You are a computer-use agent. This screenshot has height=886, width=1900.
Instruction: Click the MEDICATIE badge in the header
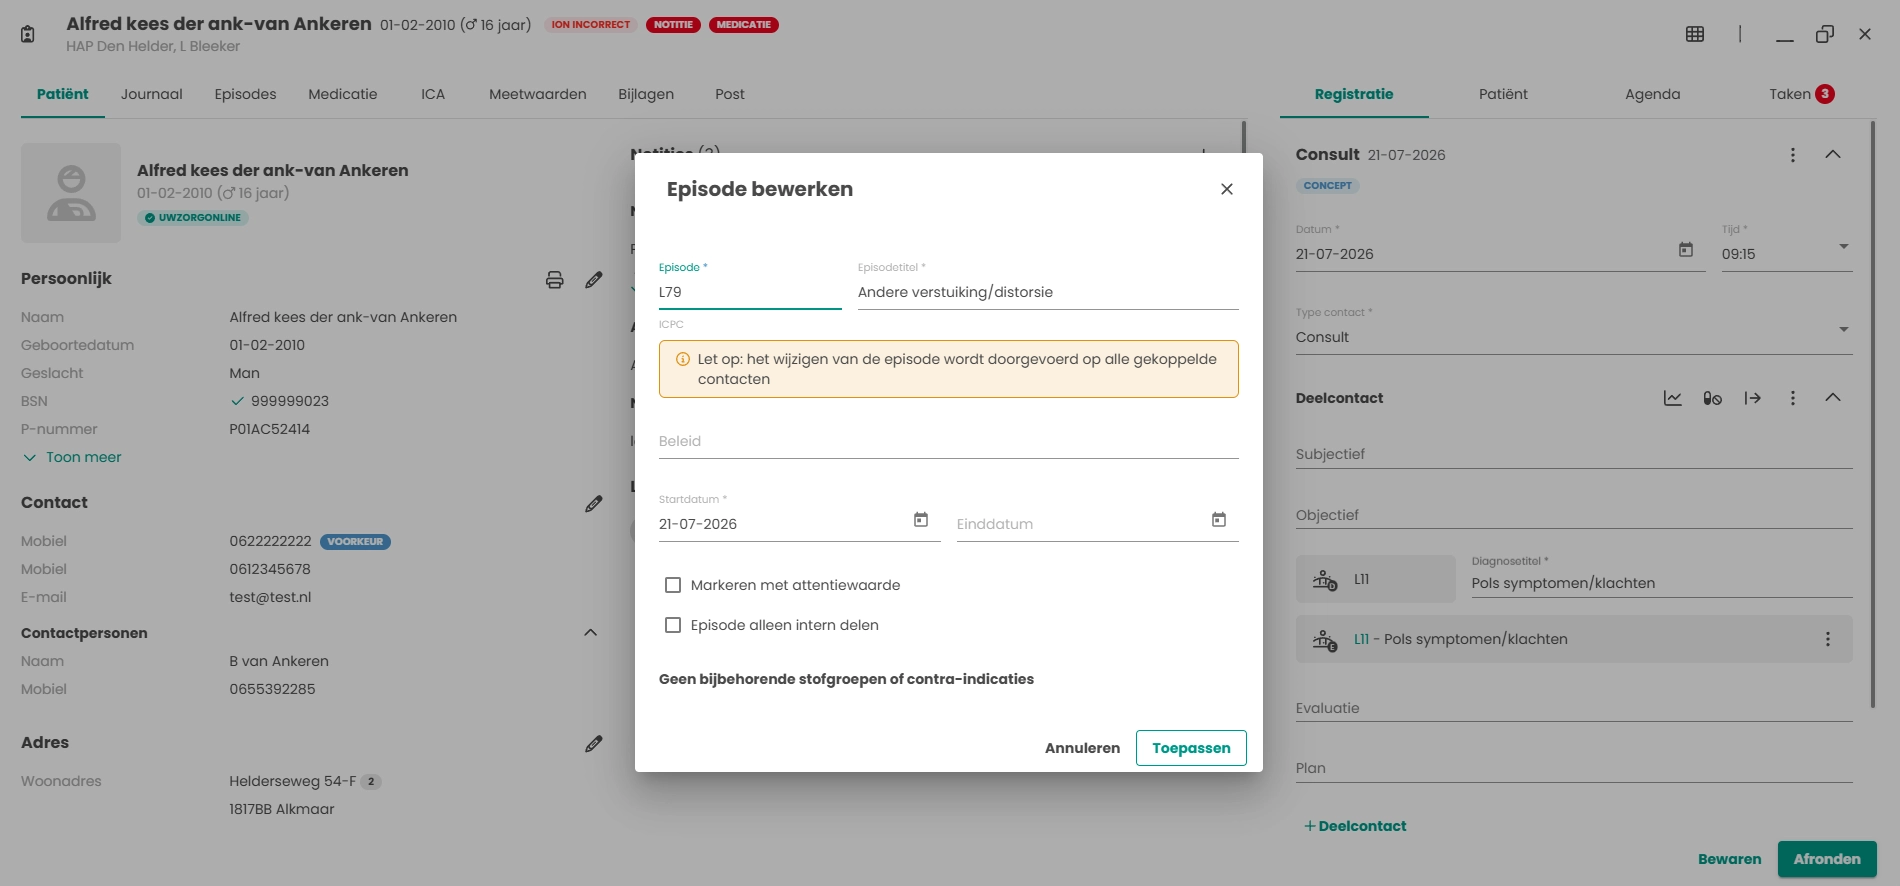point(744,25)
